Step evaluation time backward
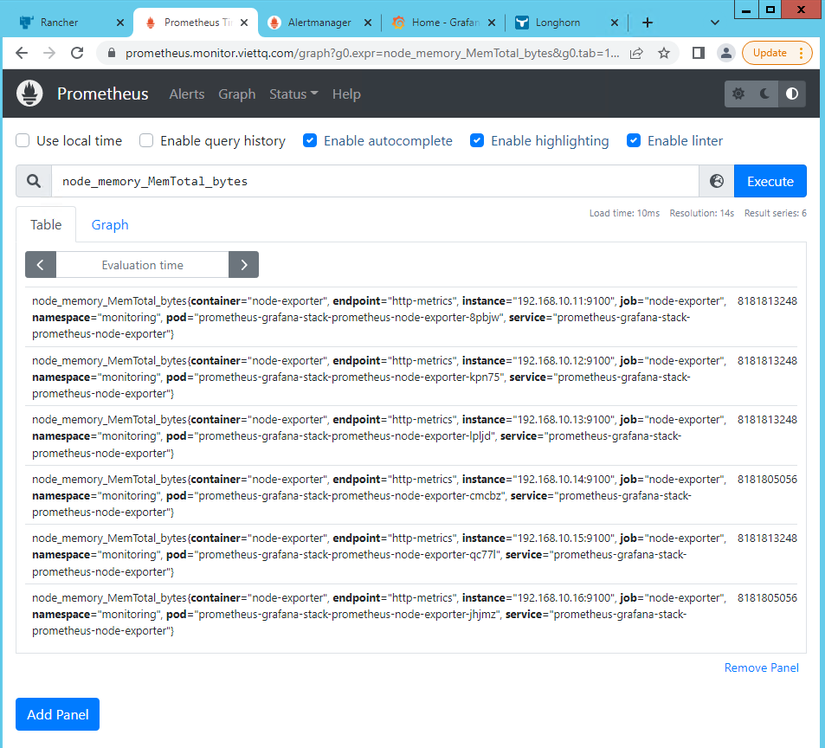Image resolution: width=825 pixels, height=748 pixels. [41, 265]
